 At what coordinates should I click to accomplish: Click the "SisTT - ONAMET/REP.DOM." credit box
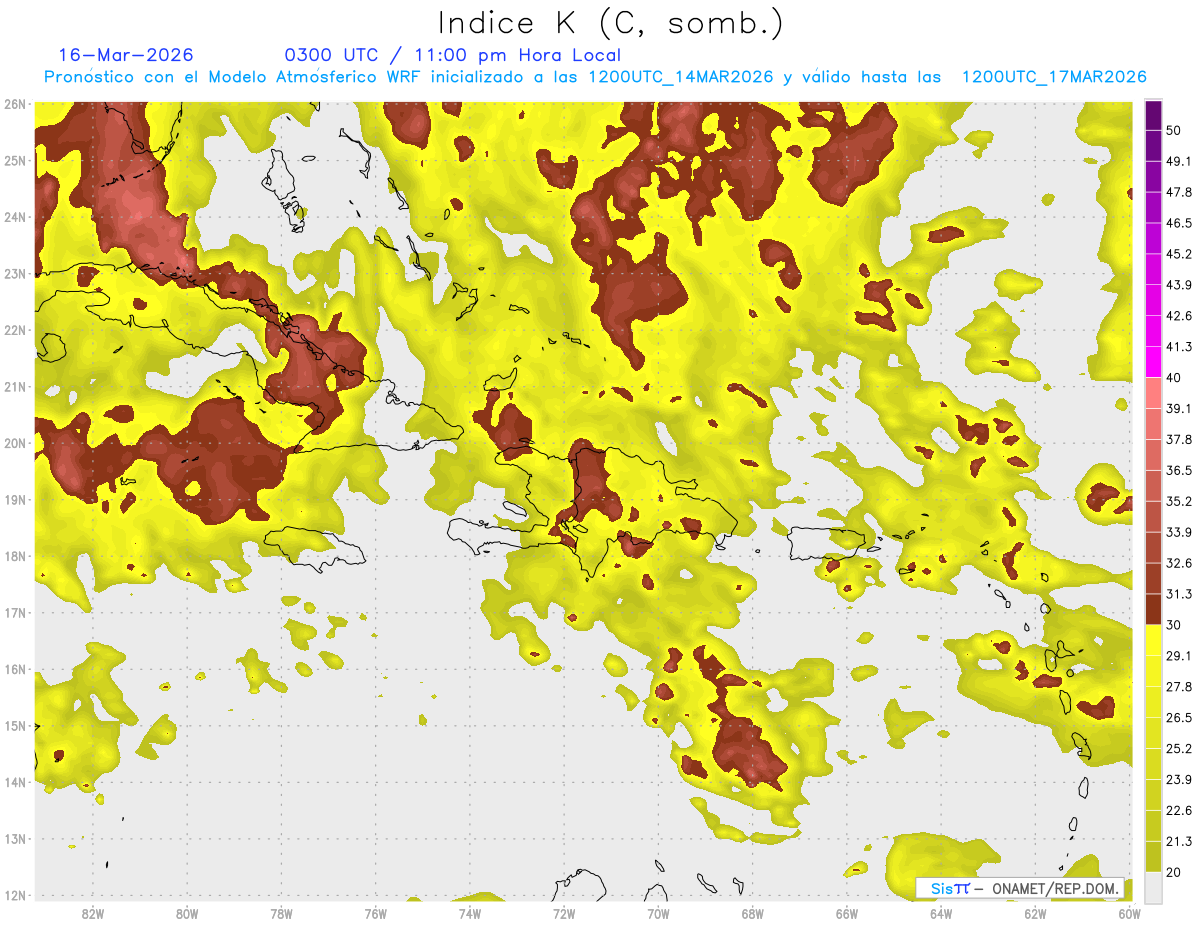click(x=1019, y=888)
